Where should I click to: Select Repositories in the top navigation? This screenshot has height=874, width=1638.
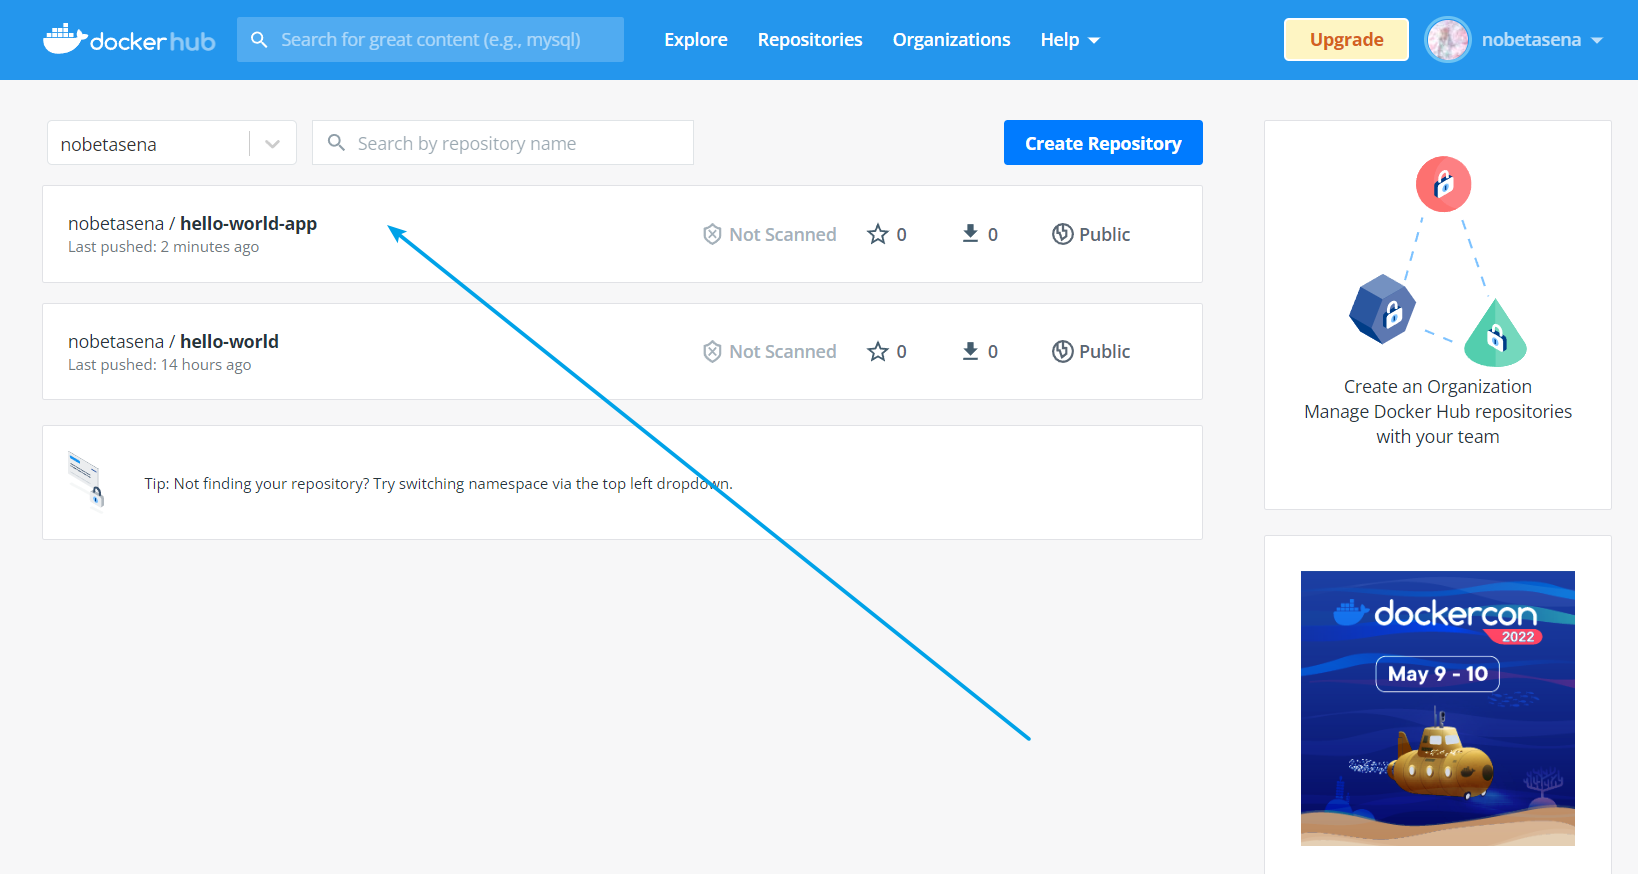[x=809, y=40]
